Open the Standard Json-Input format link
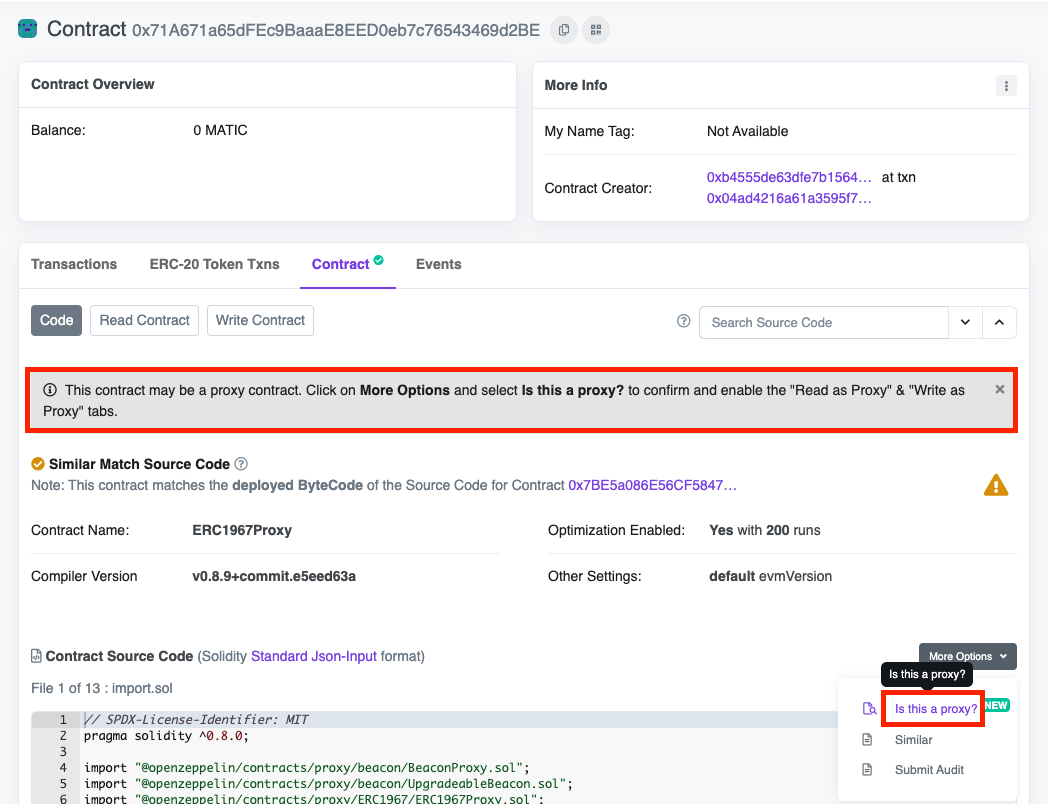 313,656
